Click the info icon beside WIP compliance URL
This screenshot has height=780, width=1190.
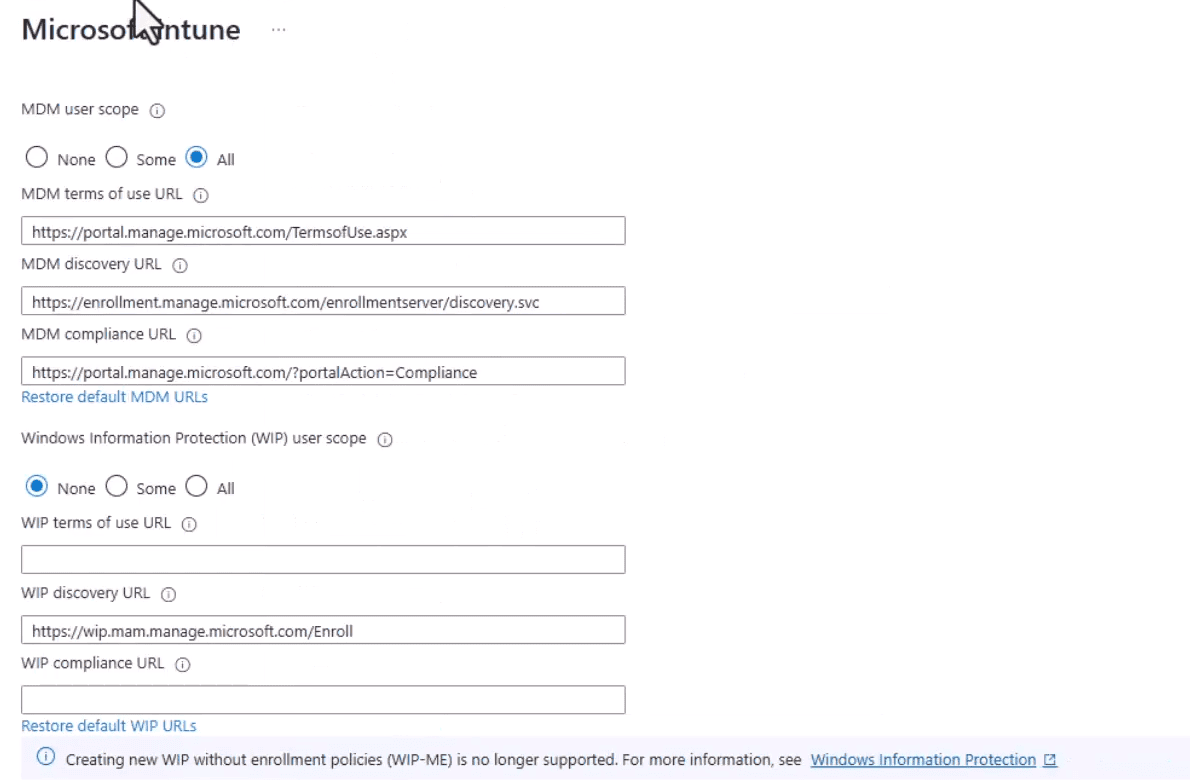tap(181, 664)
